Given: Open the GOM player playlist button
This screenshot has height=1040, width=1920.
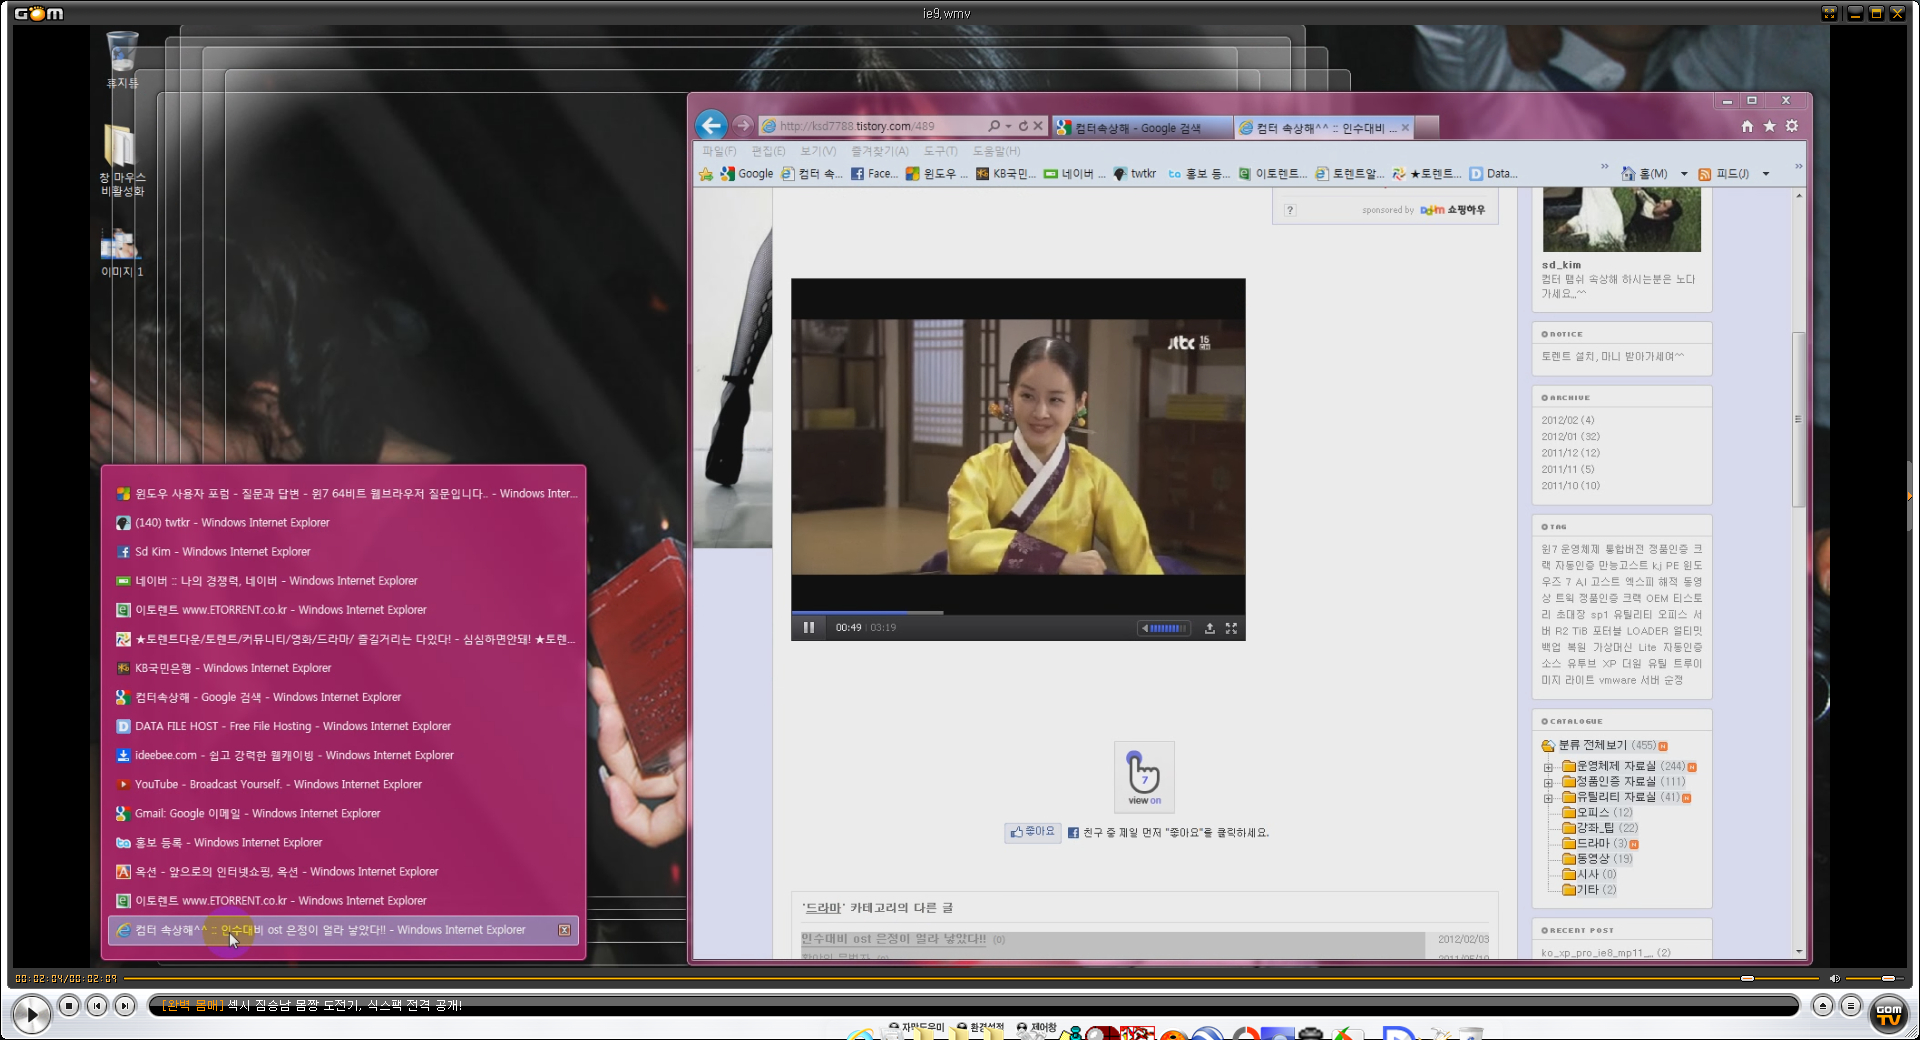Looking at the screenshot, I should tap(1851, 1006).
